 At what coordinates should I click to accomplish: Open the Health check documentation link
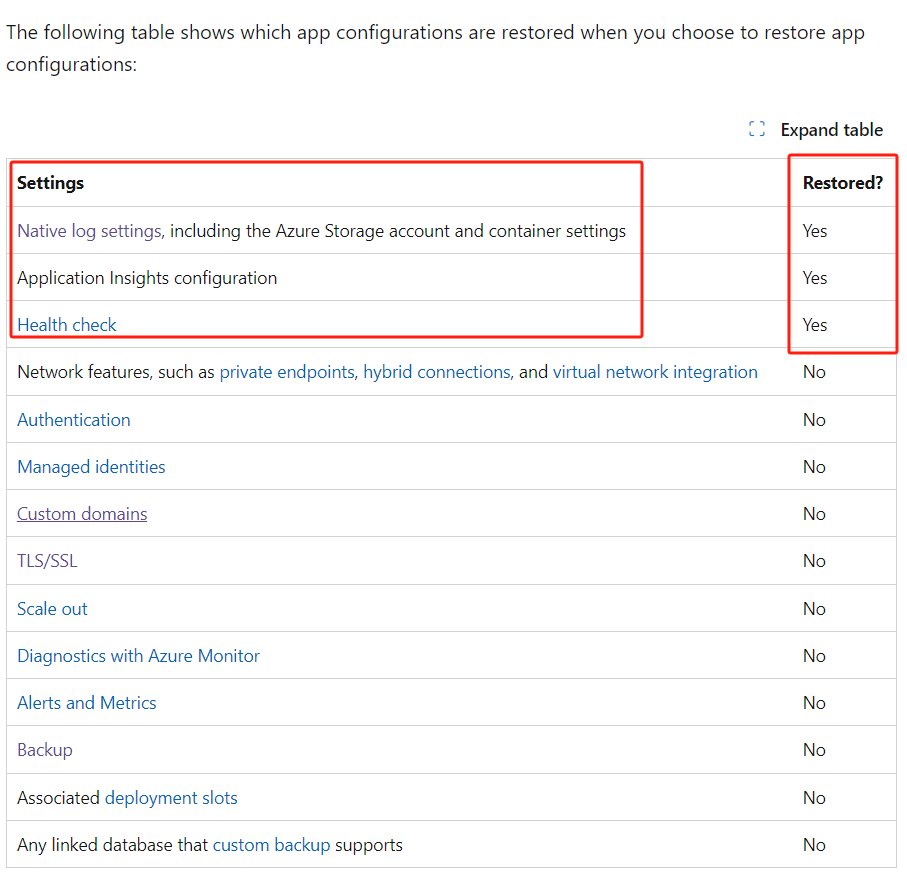(x=66, y=324)
